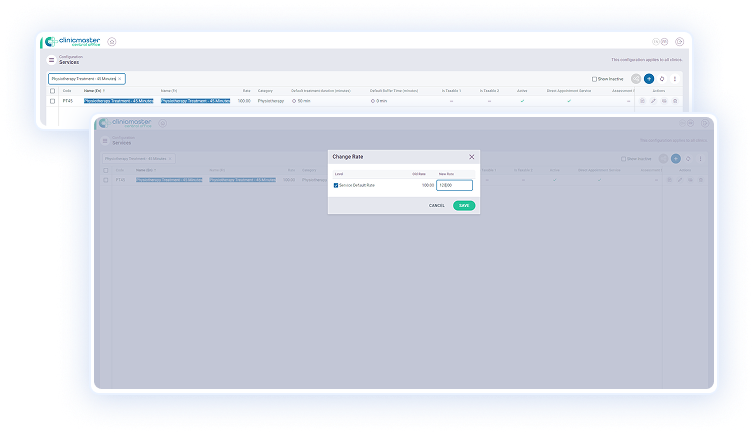Toggle the Service Default Rate checkbox
Screen dimensions: 753x433
click(336, 185)
